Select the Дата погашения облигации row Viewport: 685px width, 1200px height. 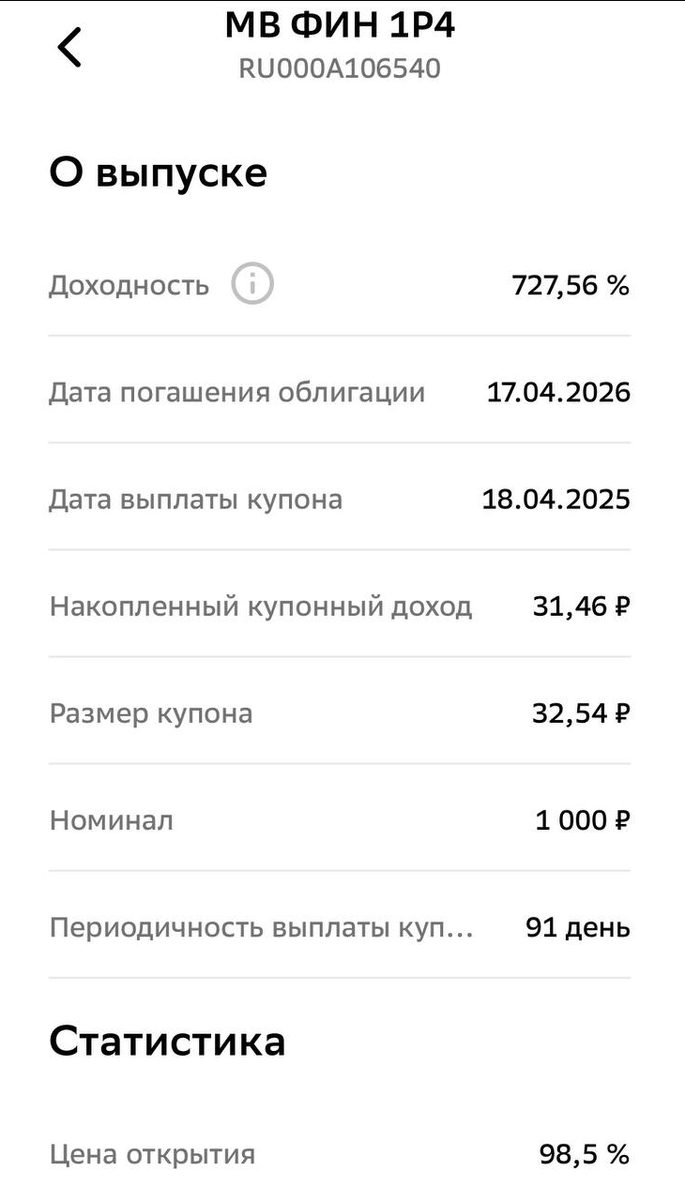pos(237,392)
